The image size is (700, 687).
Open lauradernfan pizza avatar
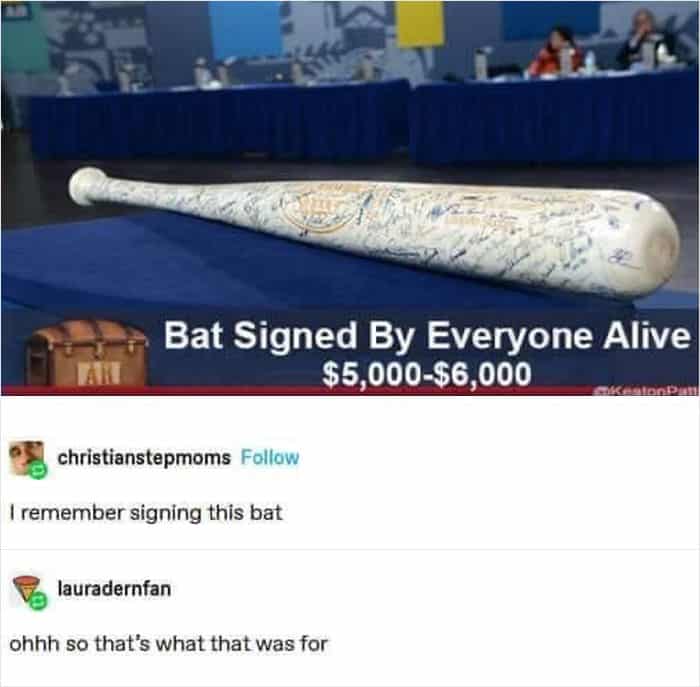point(26,589)
